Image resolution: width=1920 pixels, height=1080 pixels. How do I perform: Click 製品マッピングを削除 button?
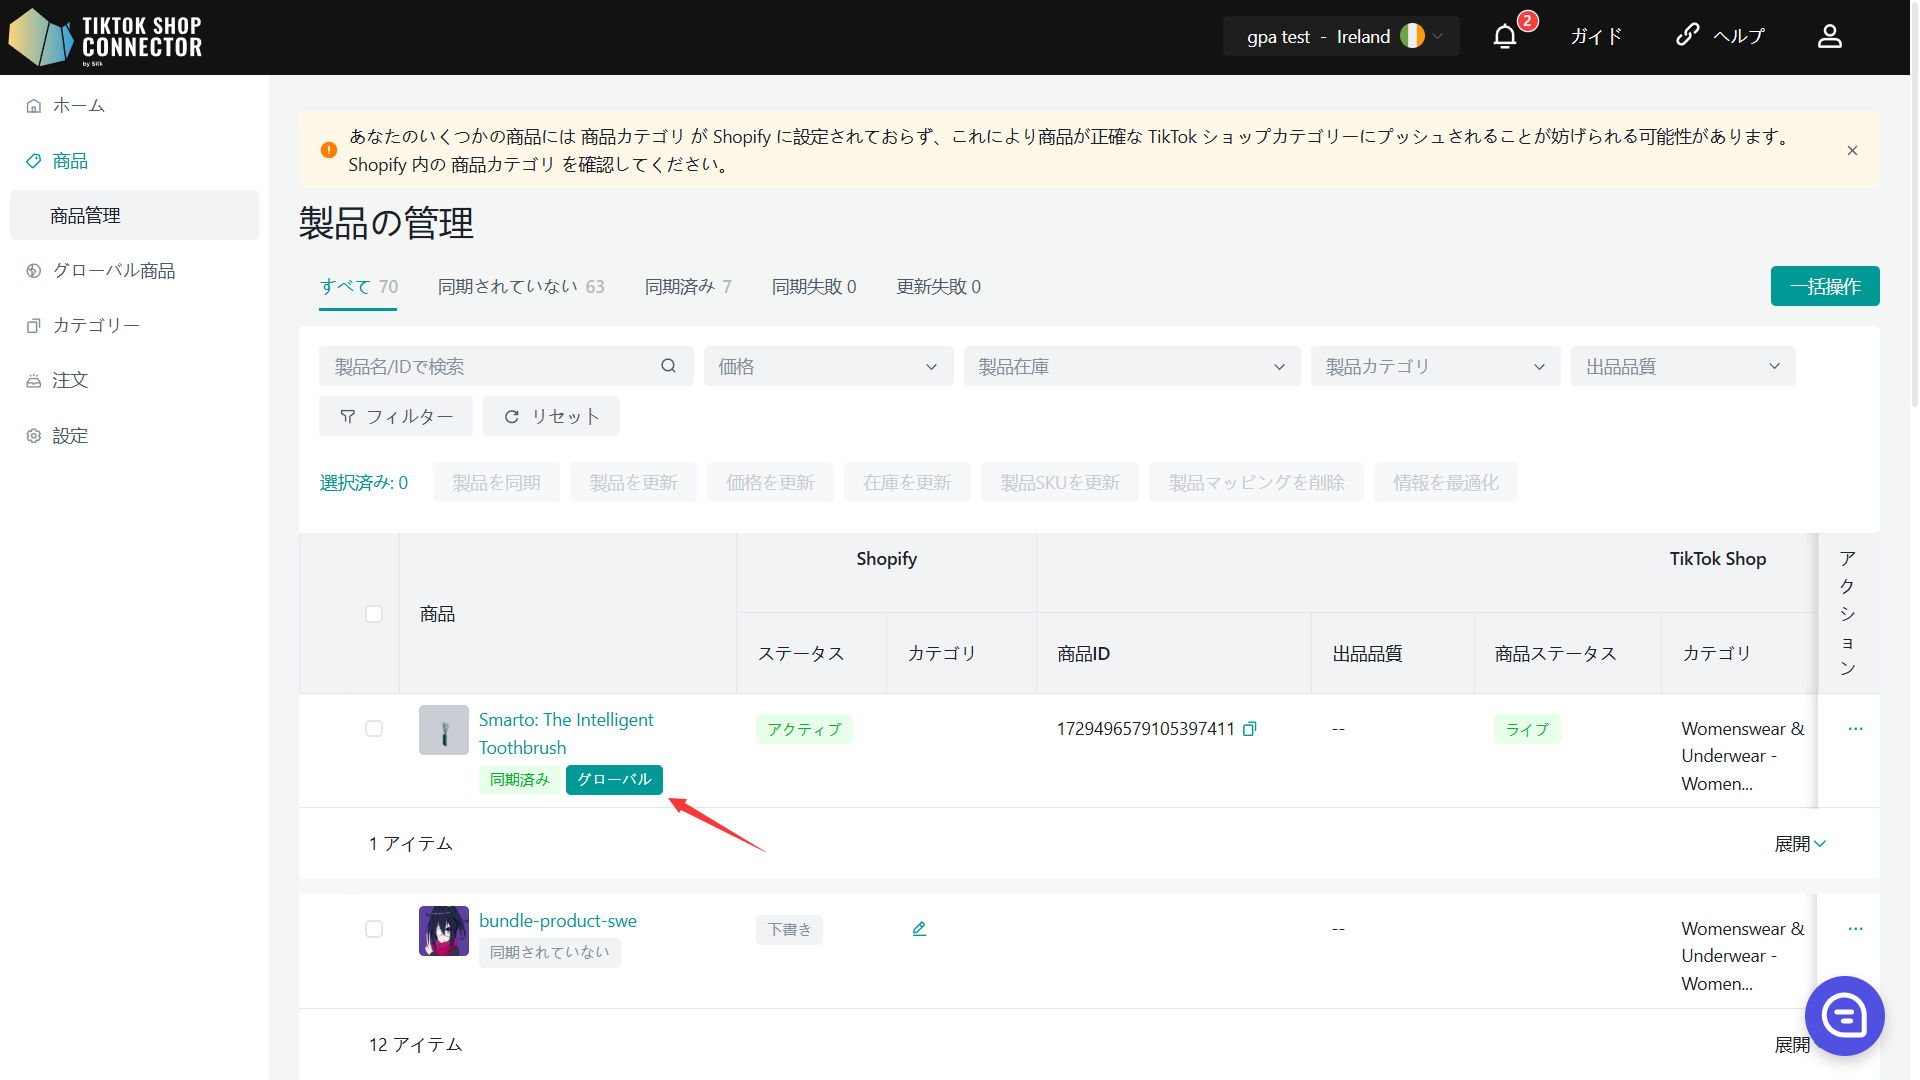point(1256,482)
